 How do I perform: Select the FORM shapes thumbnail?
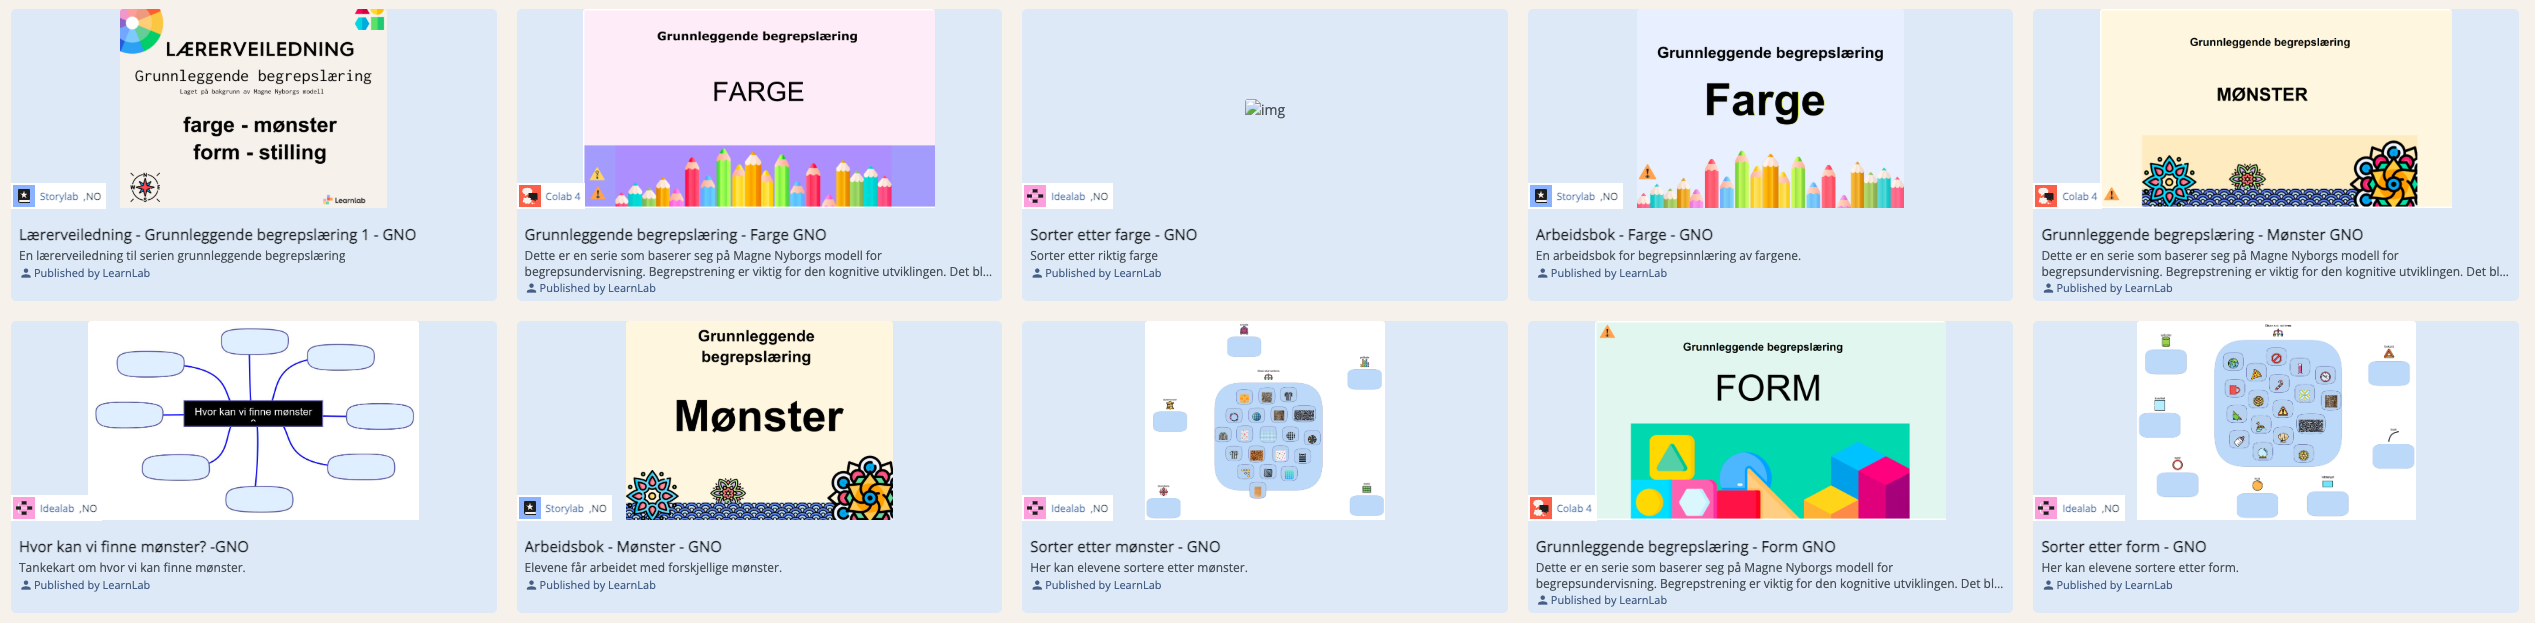(x=1769, y=420)
